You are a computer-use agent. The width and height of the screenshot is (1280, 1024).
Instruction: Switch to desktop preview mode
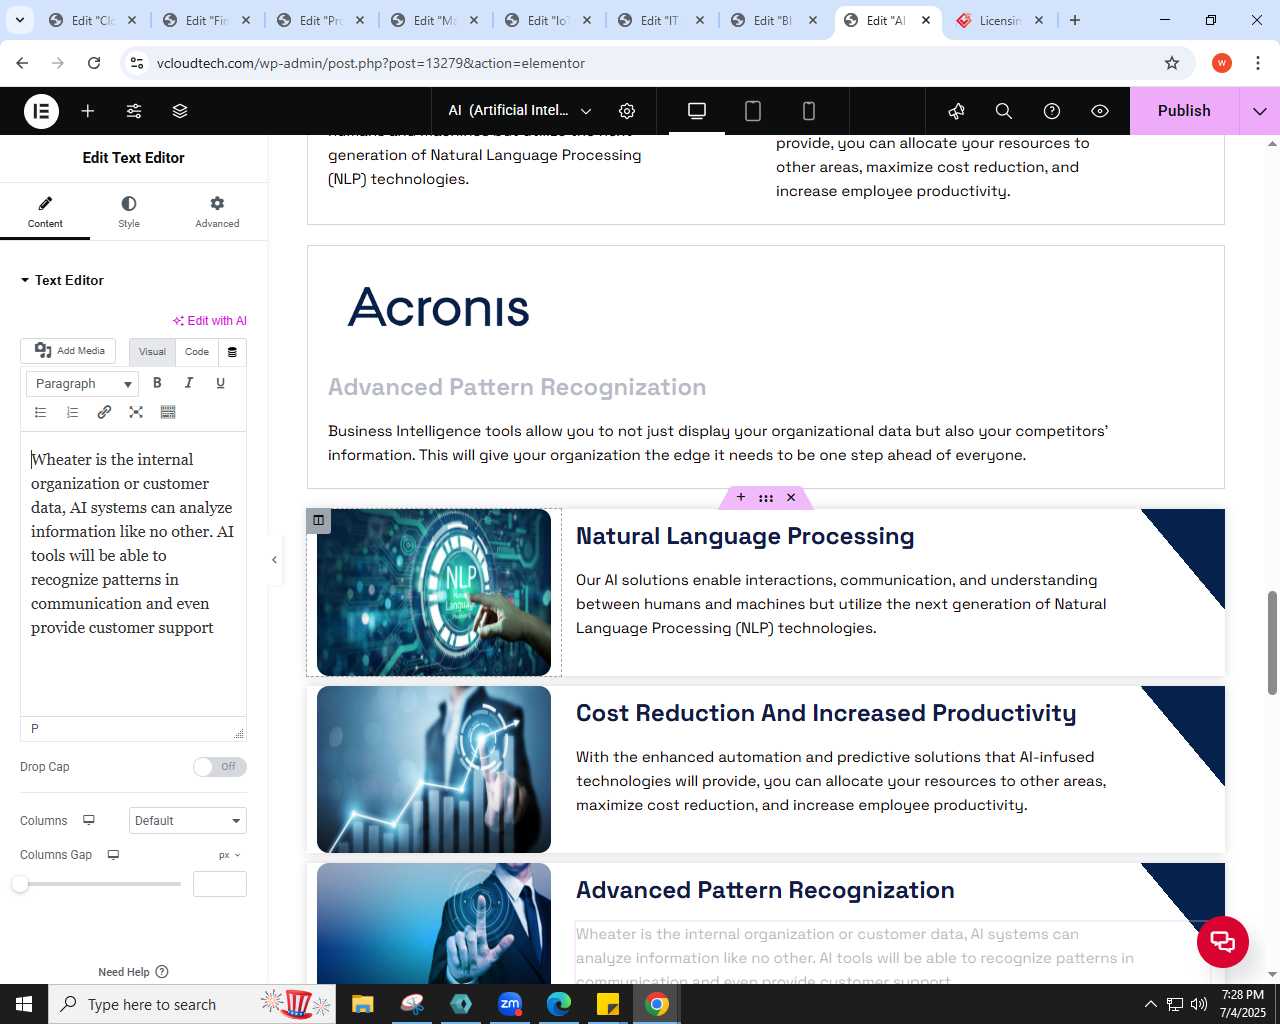tap(697, 111)
